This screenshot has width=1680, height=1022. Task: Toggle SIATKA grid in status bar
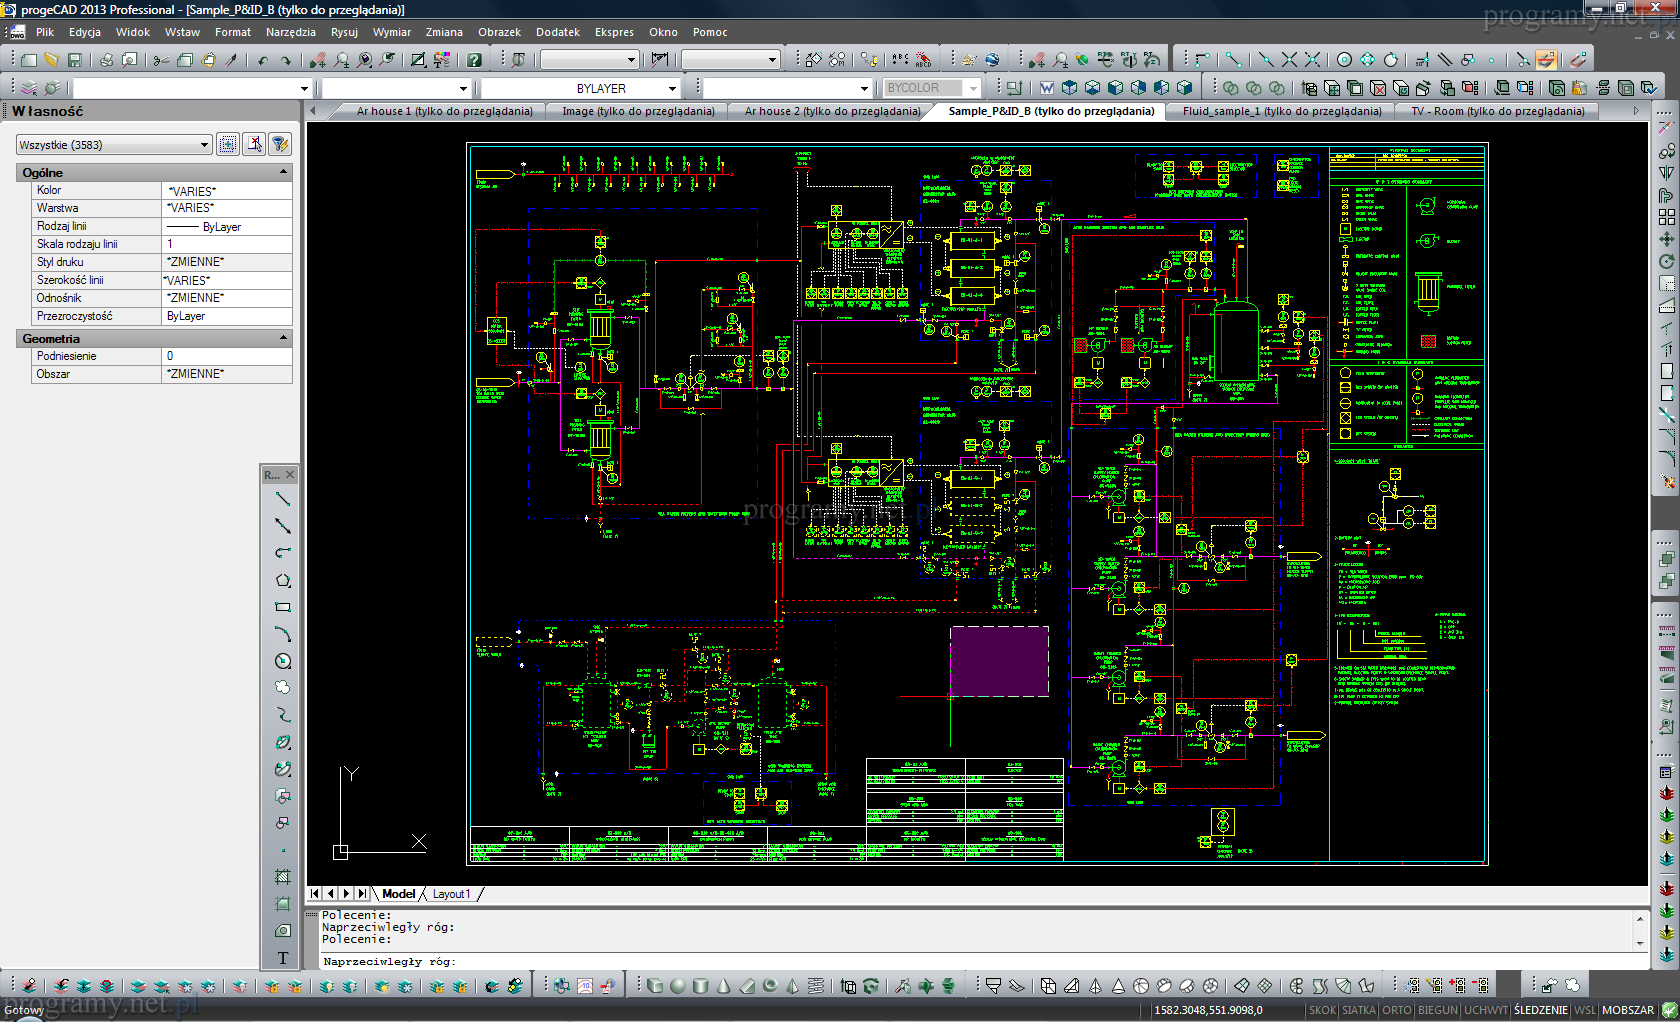[x=1358, y=1010]
